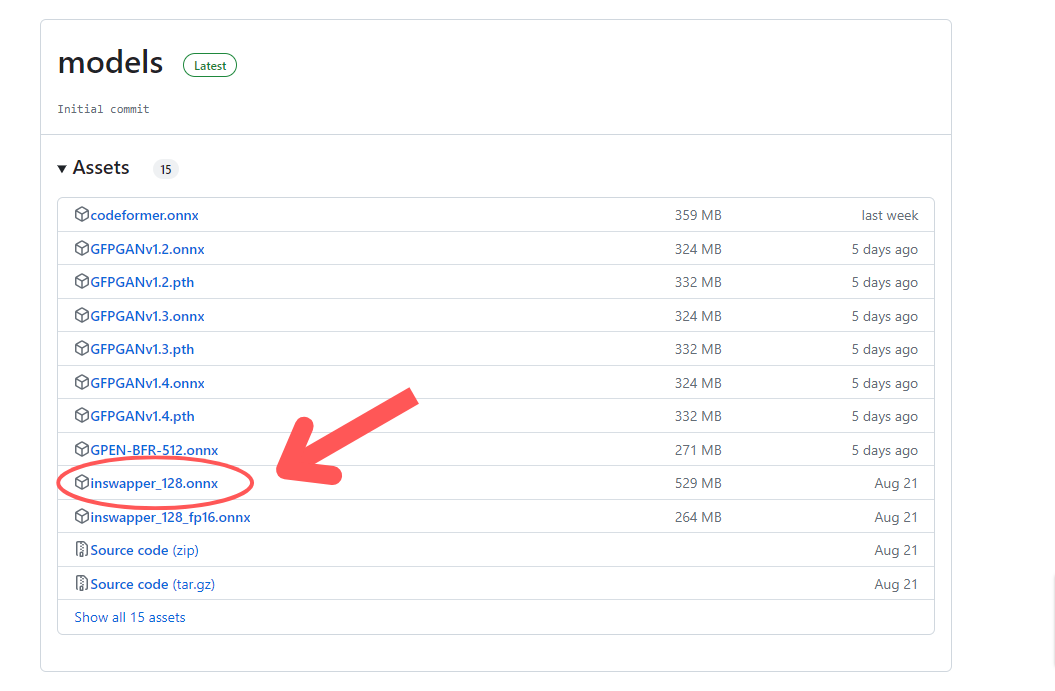Expand list with Show all 15 assets
Screen dimensions: 1055x691
(130, 617)
